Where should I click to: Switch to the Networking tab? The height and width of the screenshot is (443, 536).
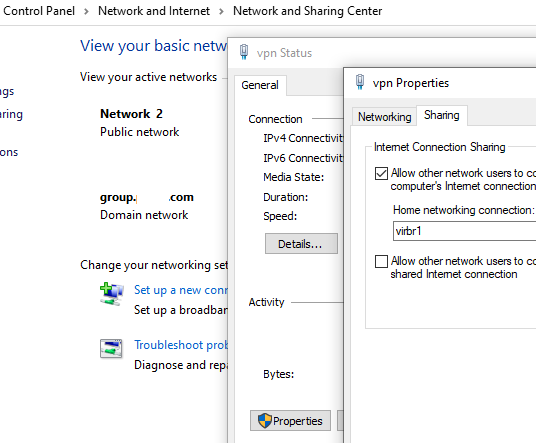pyautogui.click(x=385, y=117)
